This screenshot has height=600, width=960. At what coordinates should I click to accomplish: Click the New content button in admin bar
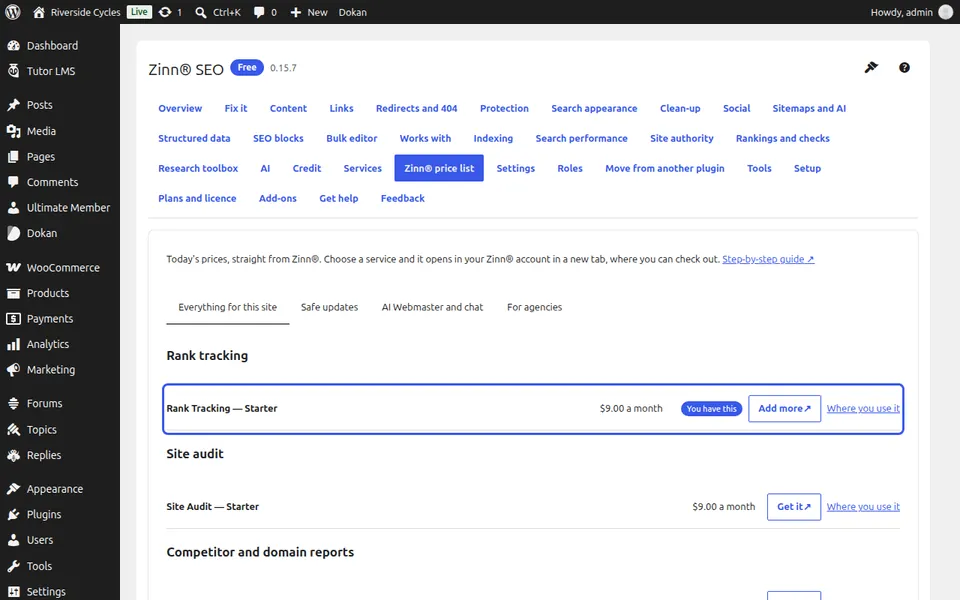(x=309, y=12)
